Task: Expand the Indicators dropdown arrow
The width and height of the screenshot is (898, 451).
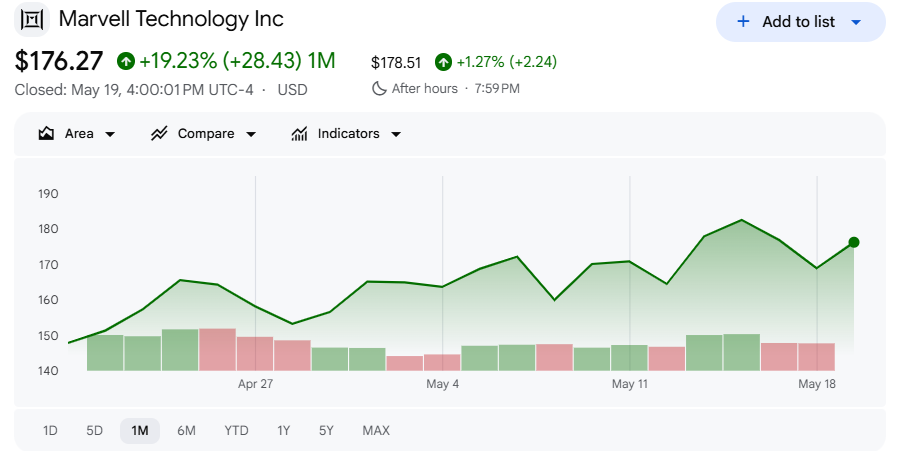Action: point(396,134)
